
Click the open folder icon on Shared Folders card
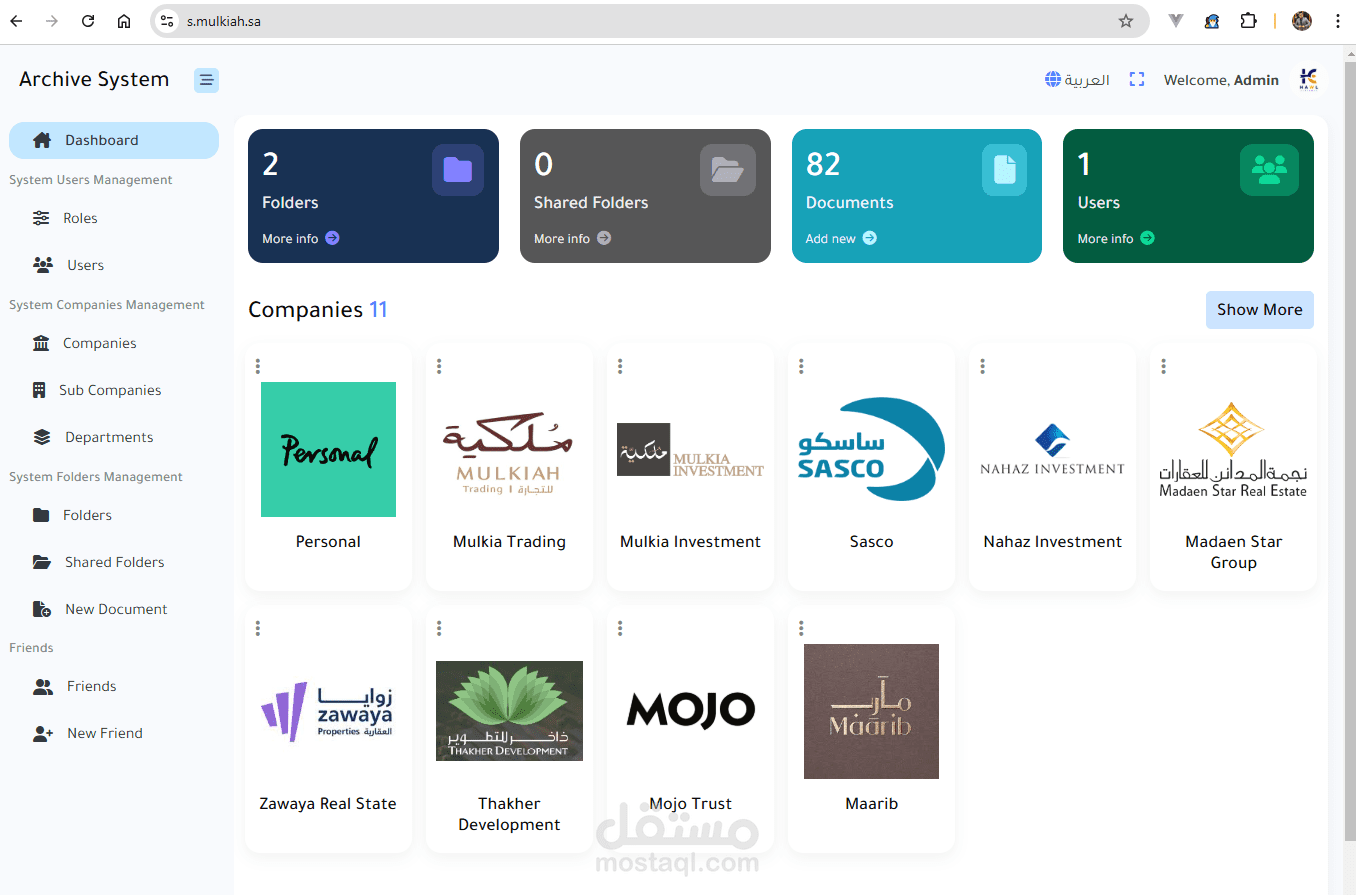(x=728, y=169)
